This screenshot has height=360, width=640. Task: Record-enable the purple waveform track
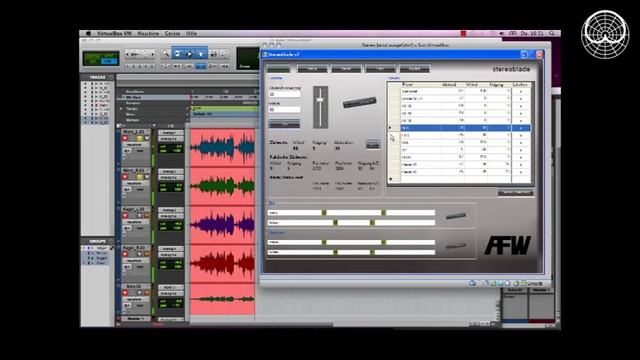125,216
